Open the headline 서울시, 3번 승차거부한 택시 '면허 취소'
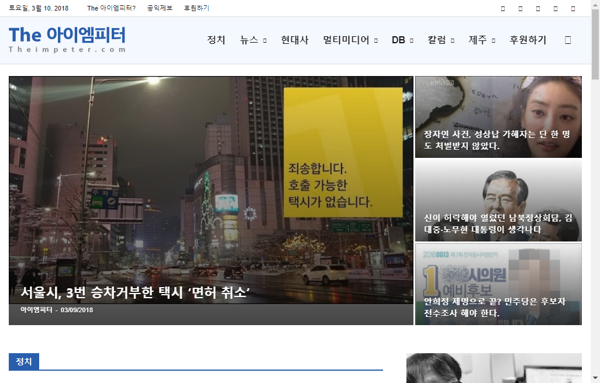Screen dimensions: 600x383 tap(135, 293)
